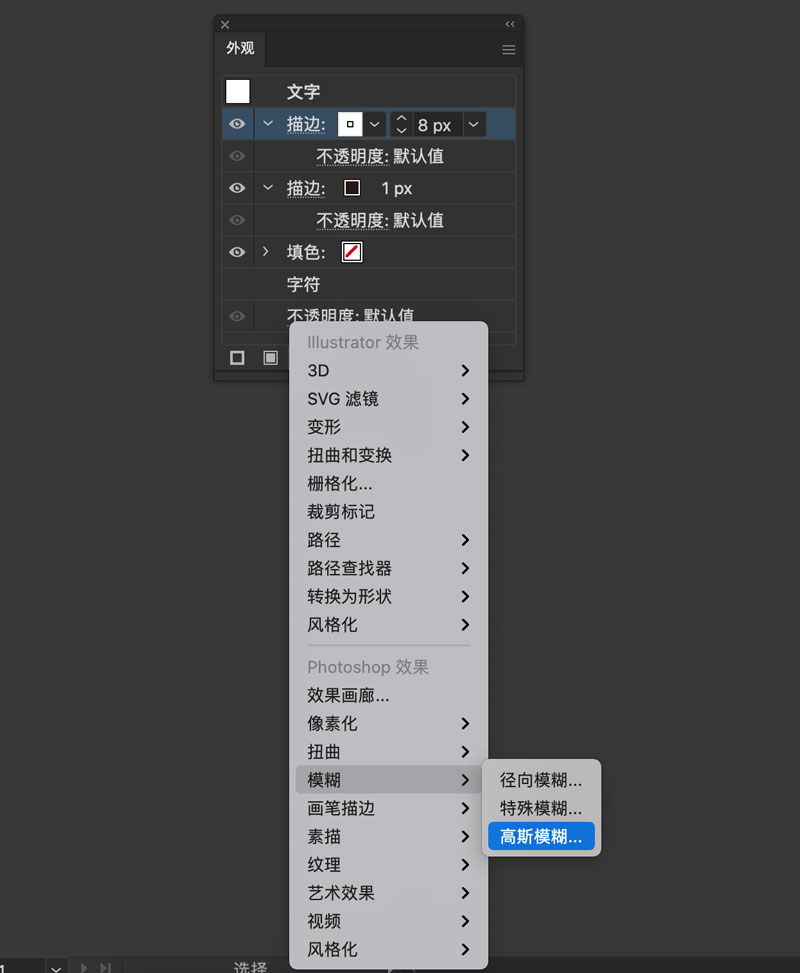This screenshot has width=800, height=973.
Task: Open the 外观 panel options menu
Action: pyautogui.click(x=508, y=49)
